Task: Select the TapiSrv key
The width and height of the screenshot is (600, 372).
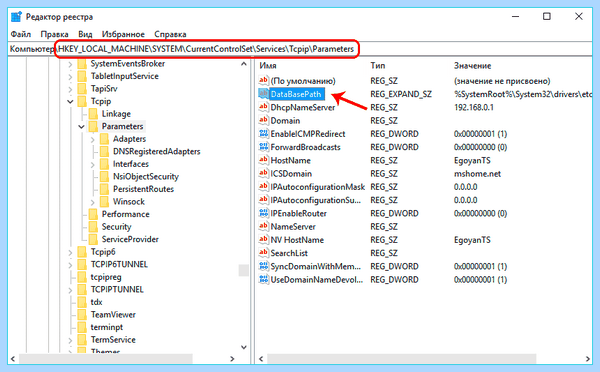Action: 104,89
